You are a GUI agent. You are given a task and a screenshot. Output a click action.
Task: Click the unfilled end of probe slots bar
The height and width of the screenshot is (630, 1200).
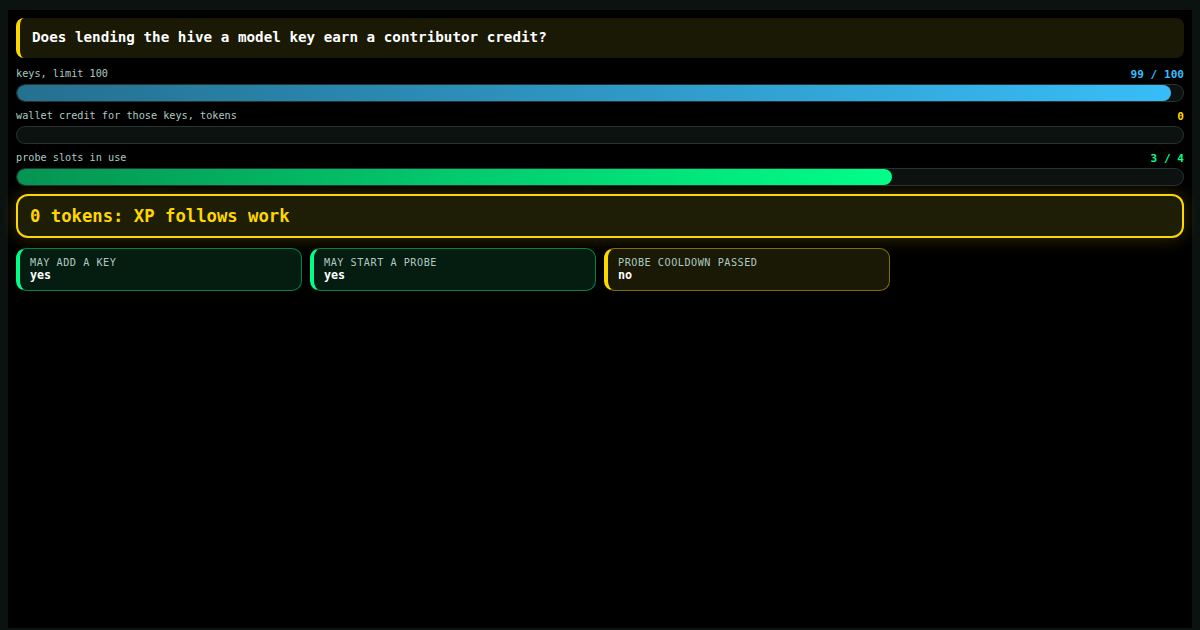1038,177
